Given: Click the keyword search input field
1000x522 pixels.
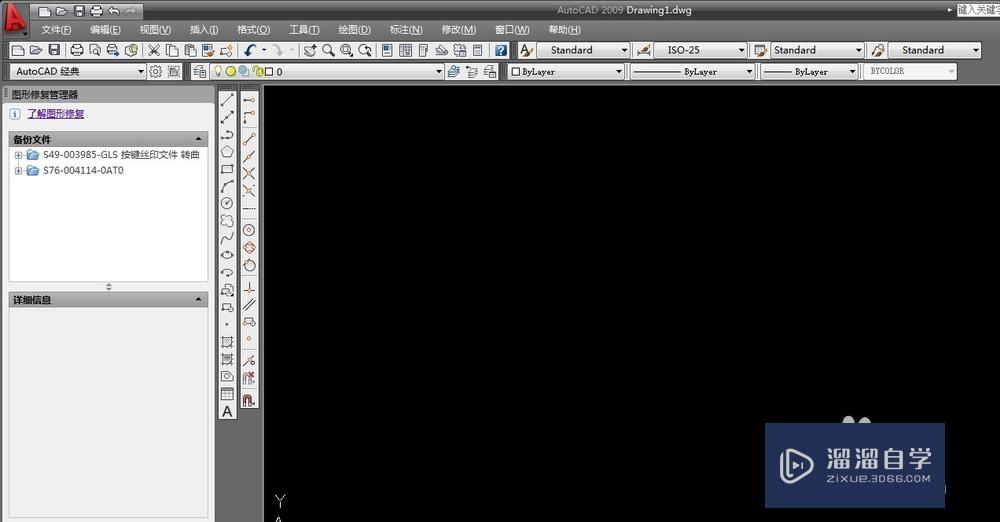Looking at the screenshot, I should [978, 10].
